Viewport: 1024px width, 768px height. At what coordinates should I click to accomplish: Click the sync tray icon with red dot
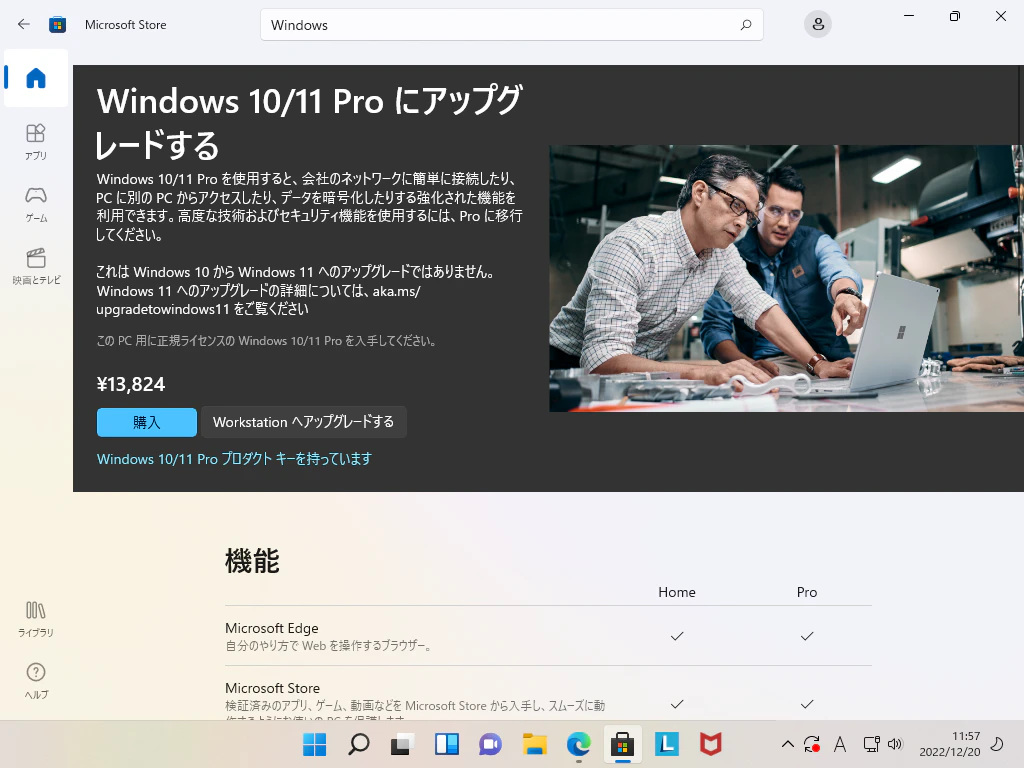tap(812, 744)
